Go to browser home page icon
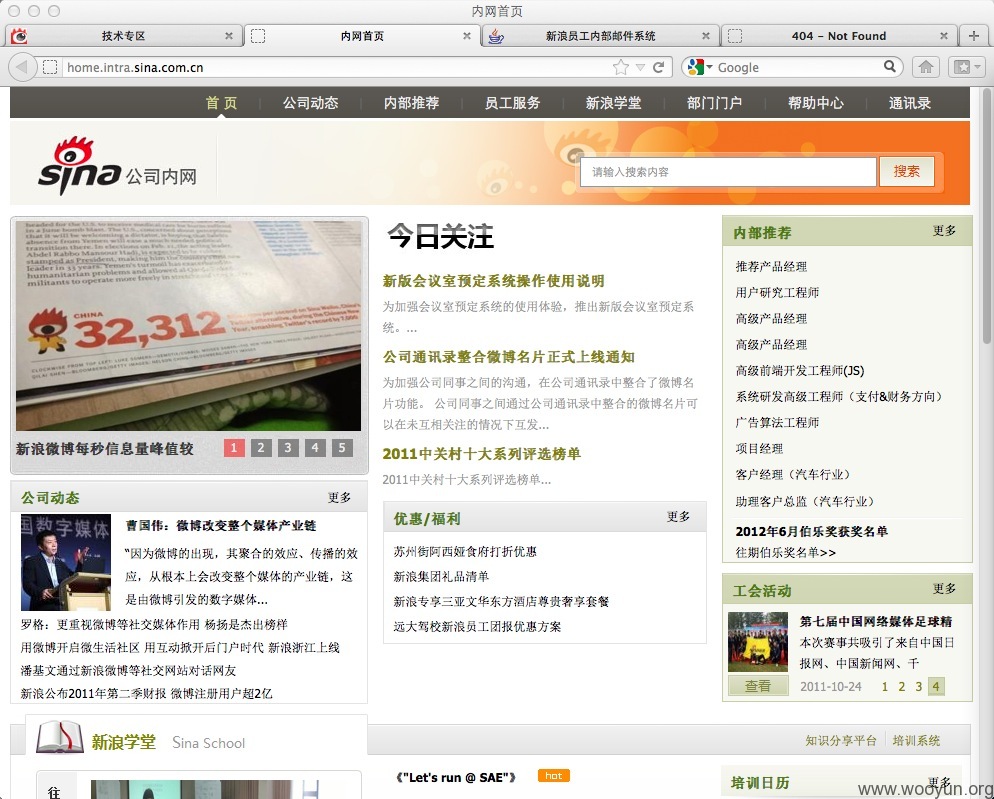 point(926,67)
